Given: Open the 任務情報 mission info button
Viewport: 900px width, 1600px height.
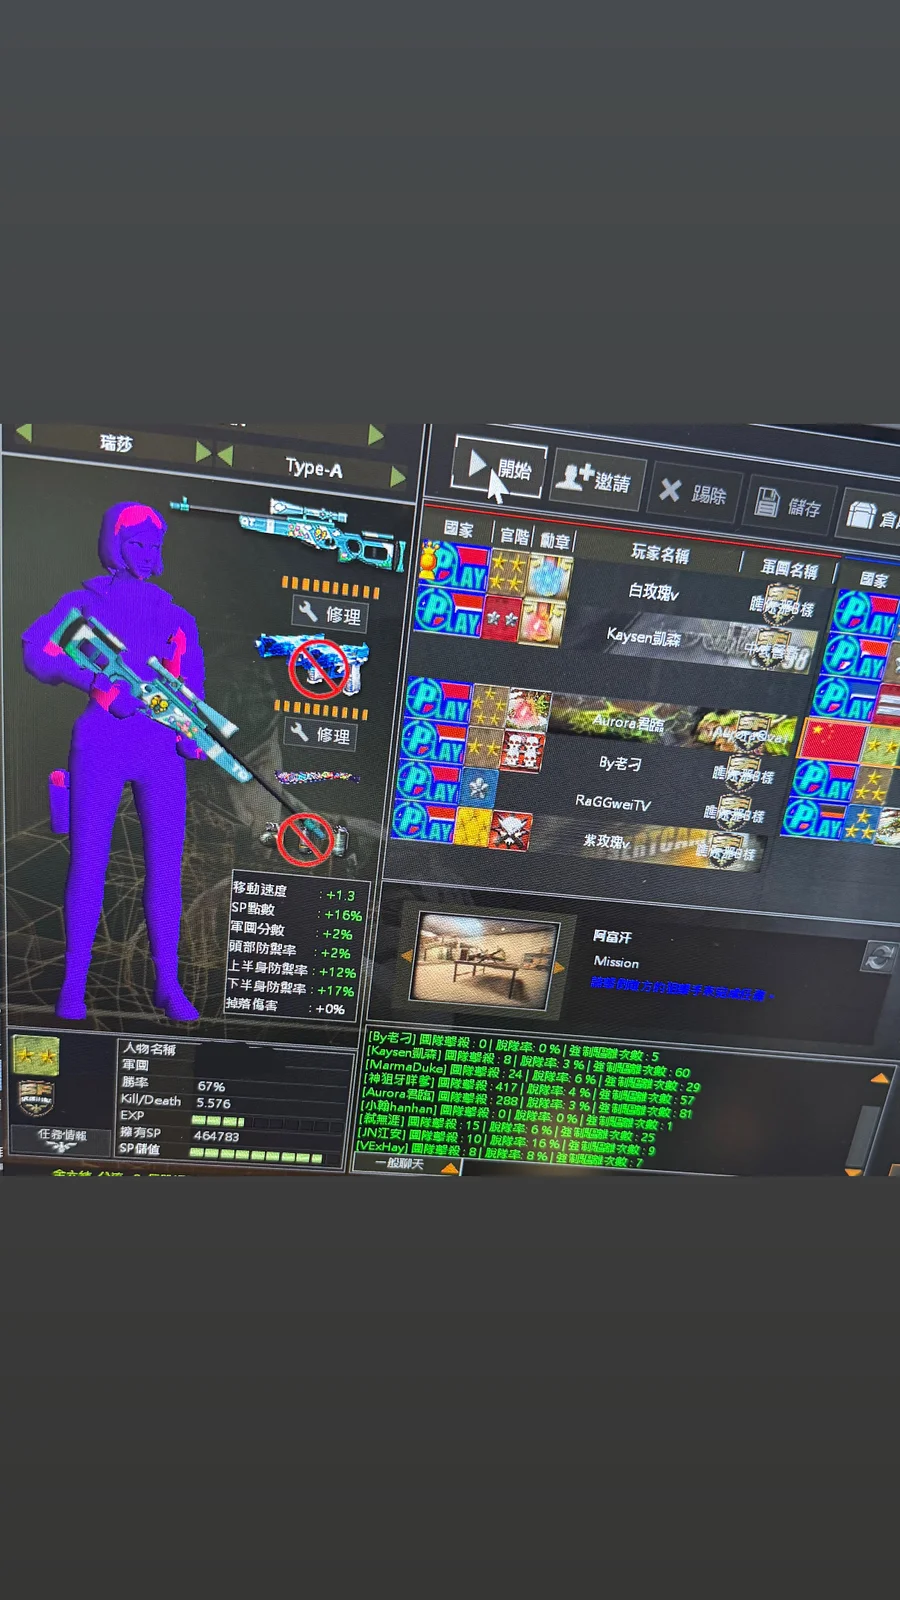Looking at the screenshot, I should (62, 1137).
